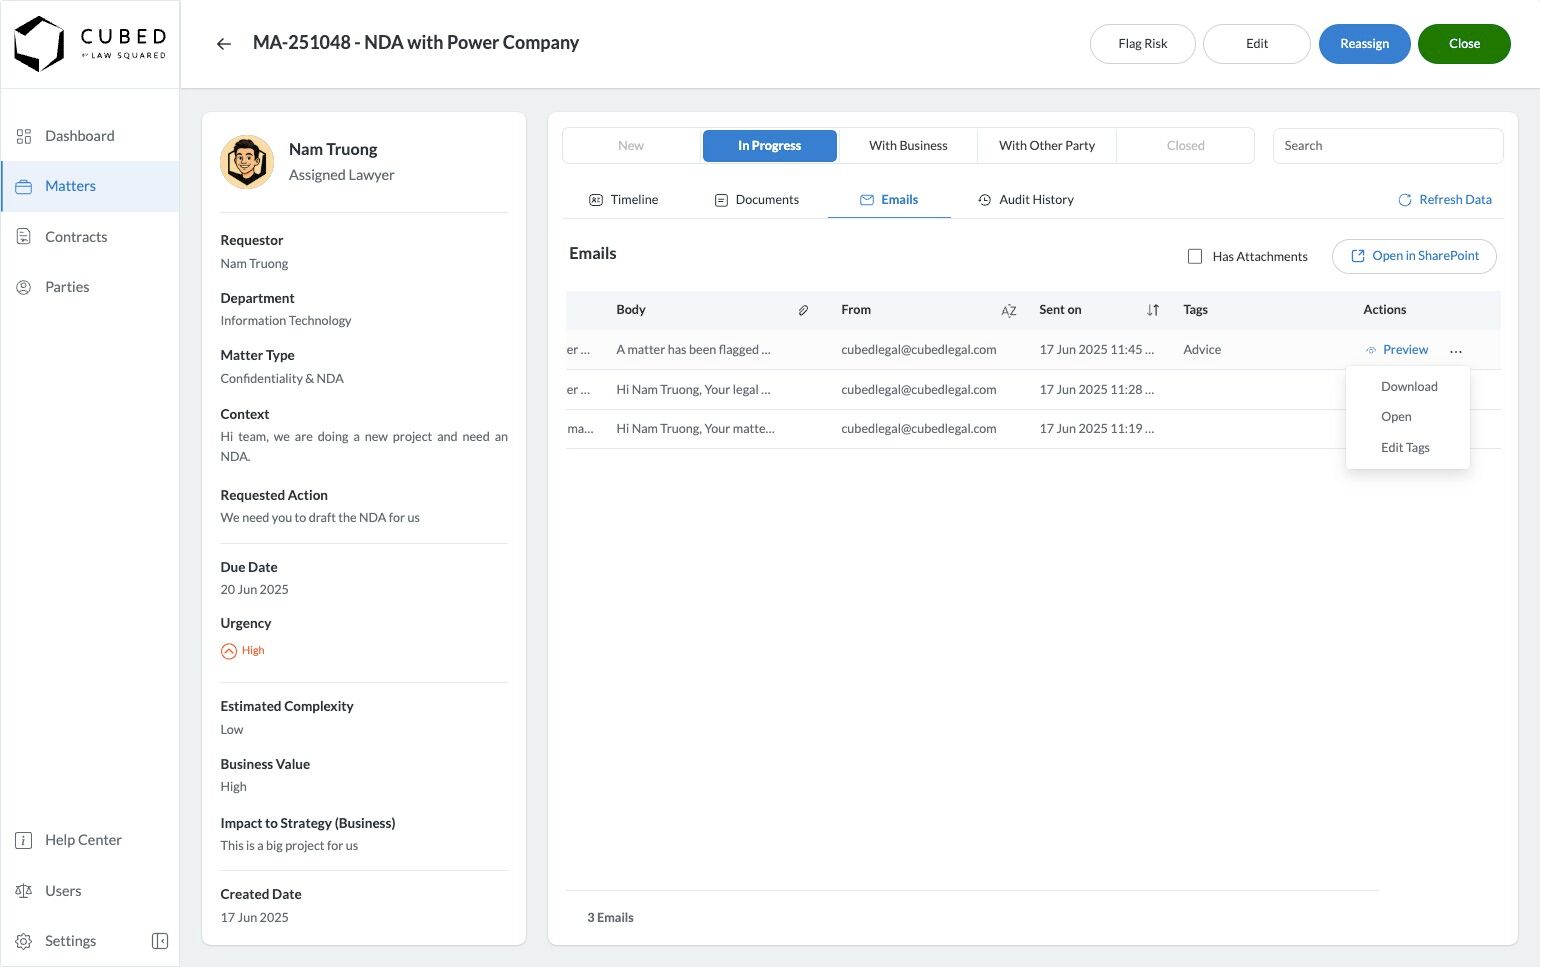The height and width of the screenshot is (968, 1541).
Task: Enable the Has Attachments checkbox
Action: coord(1195,257)
